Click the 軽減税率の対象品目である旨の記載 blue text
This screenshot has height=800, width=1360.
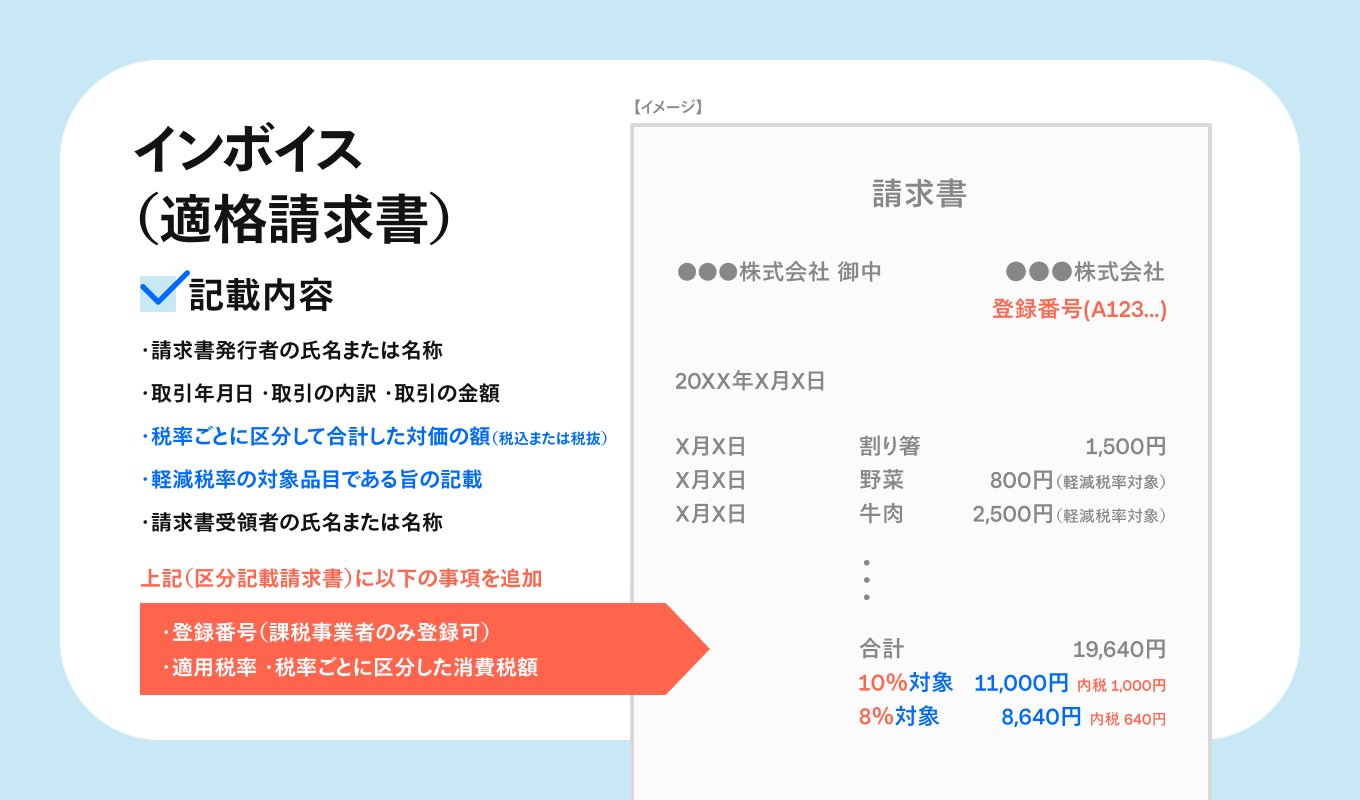(310, 480)
